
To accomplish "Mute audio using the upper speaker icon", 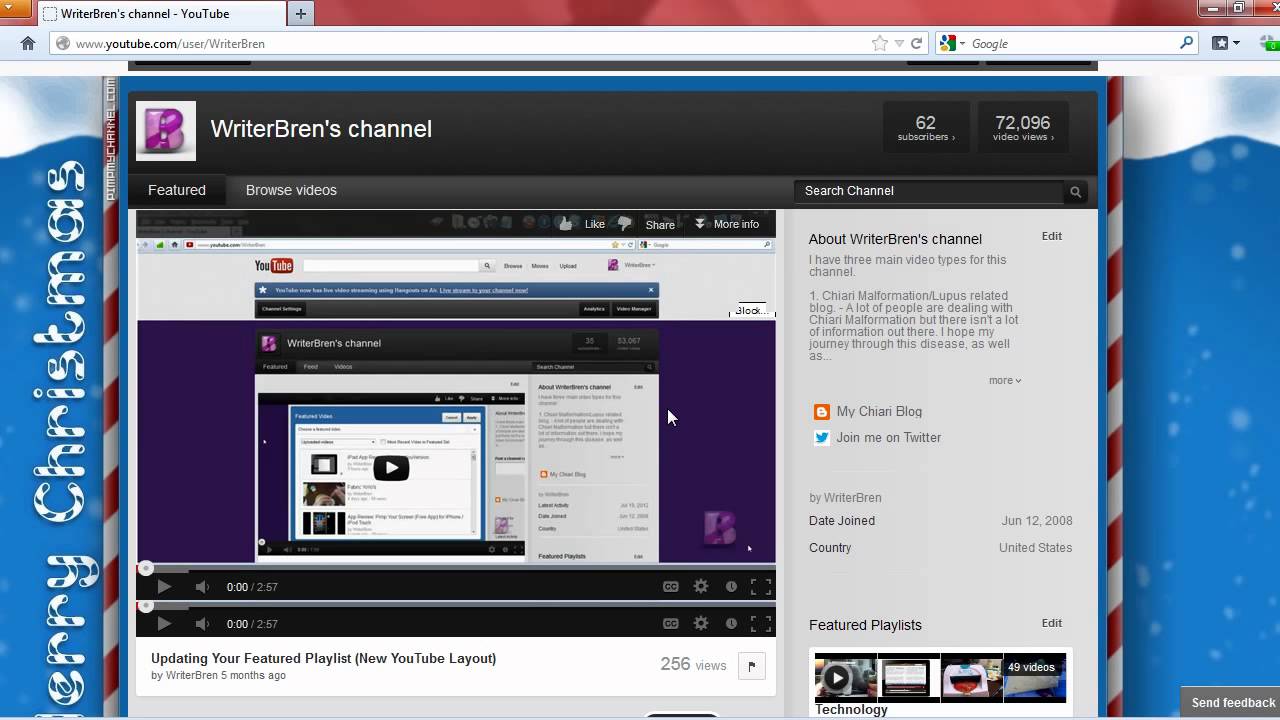I will click(202, 587).
